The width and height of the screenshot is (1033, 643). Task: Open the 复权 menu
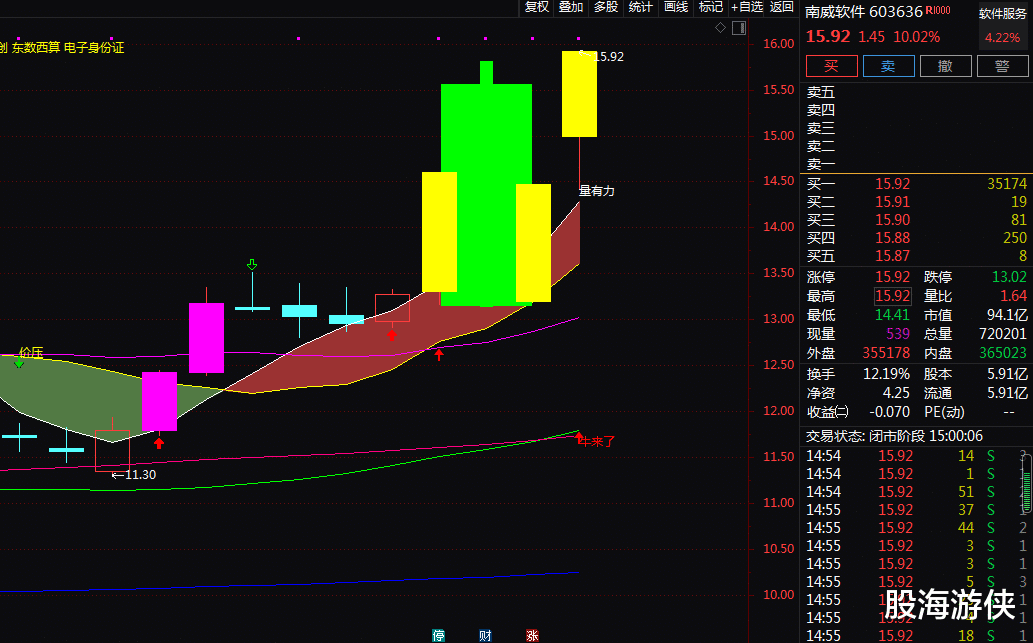(536, 7)
